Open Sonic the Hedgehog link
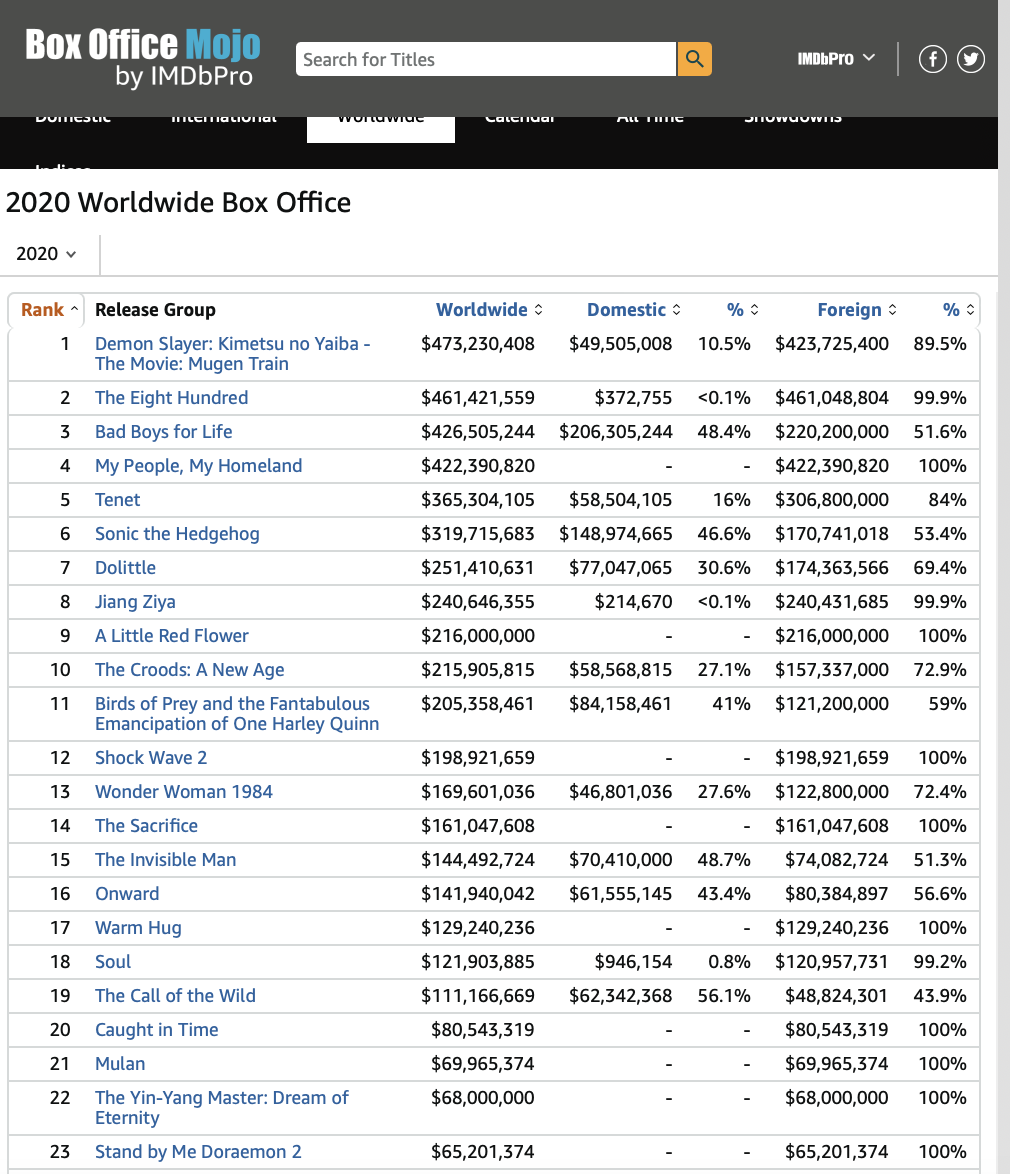The image size is (1010, 1174). click(177, 534)
